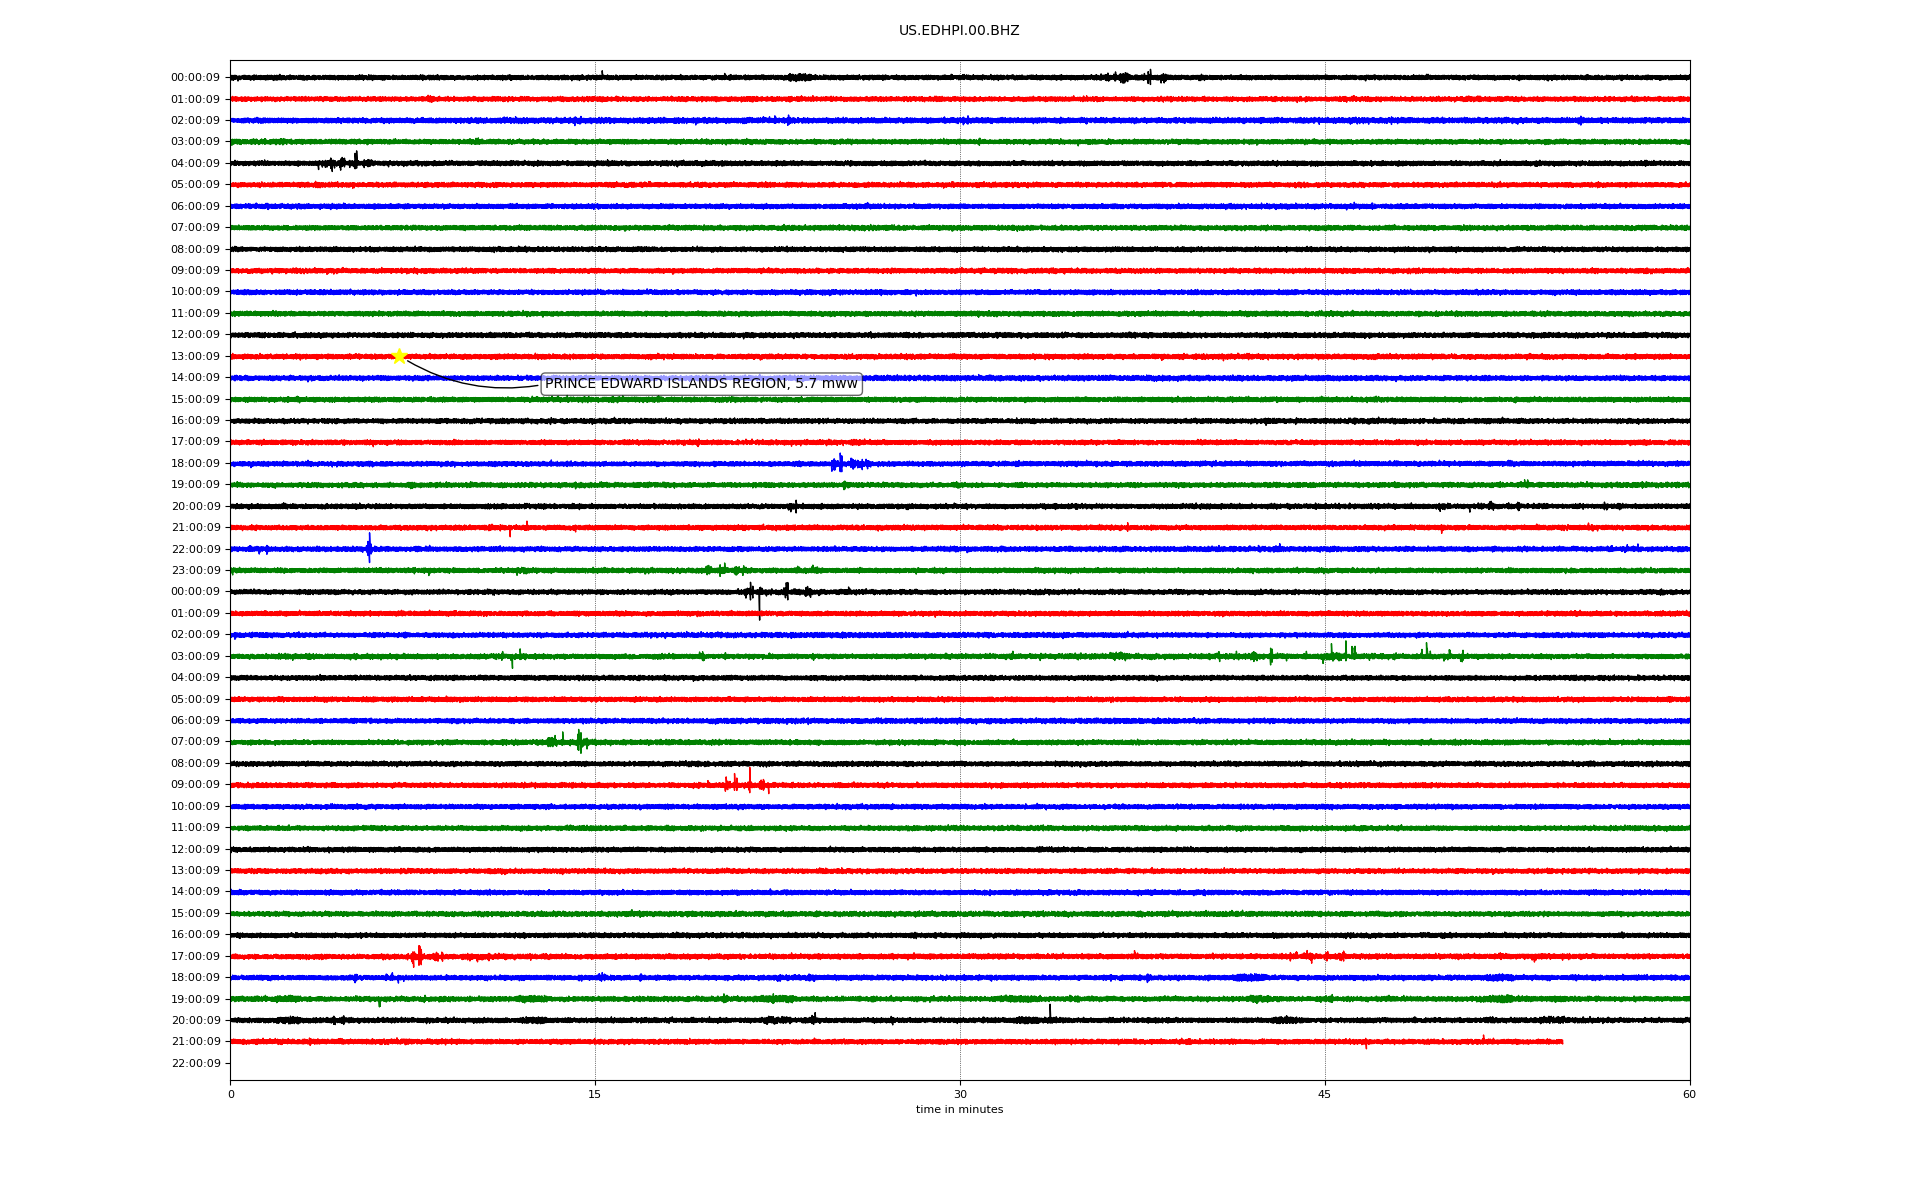Click the 45 tick label on the x-axis
Screen dimensions: 1920x1200
[x=1325, y=1095]
